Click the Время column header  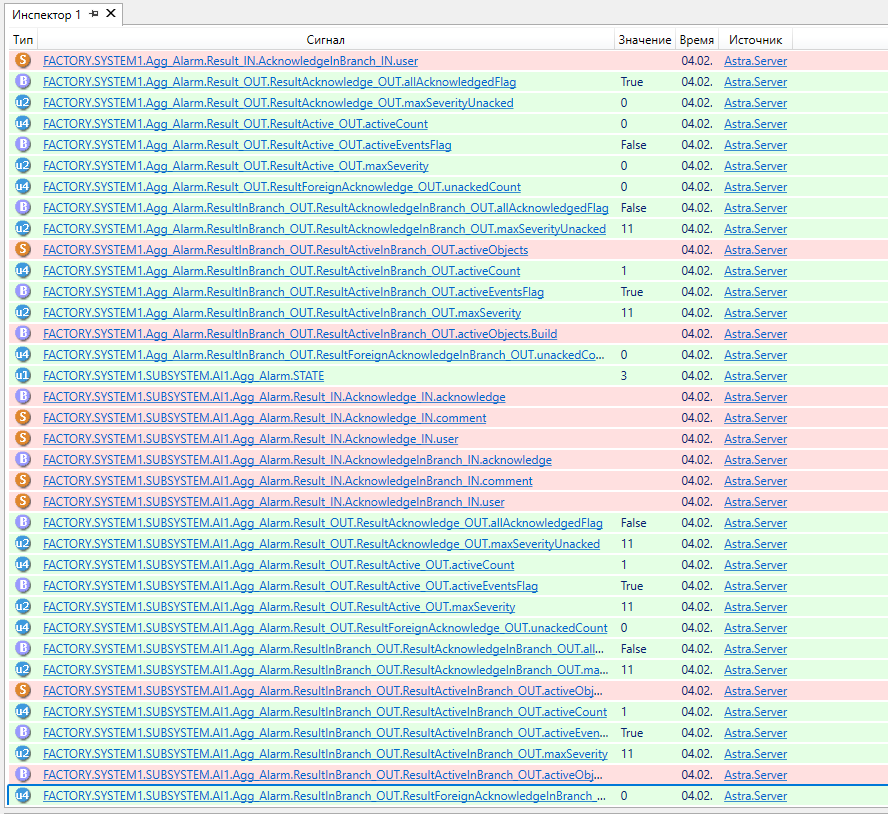[x=696, y=40]
